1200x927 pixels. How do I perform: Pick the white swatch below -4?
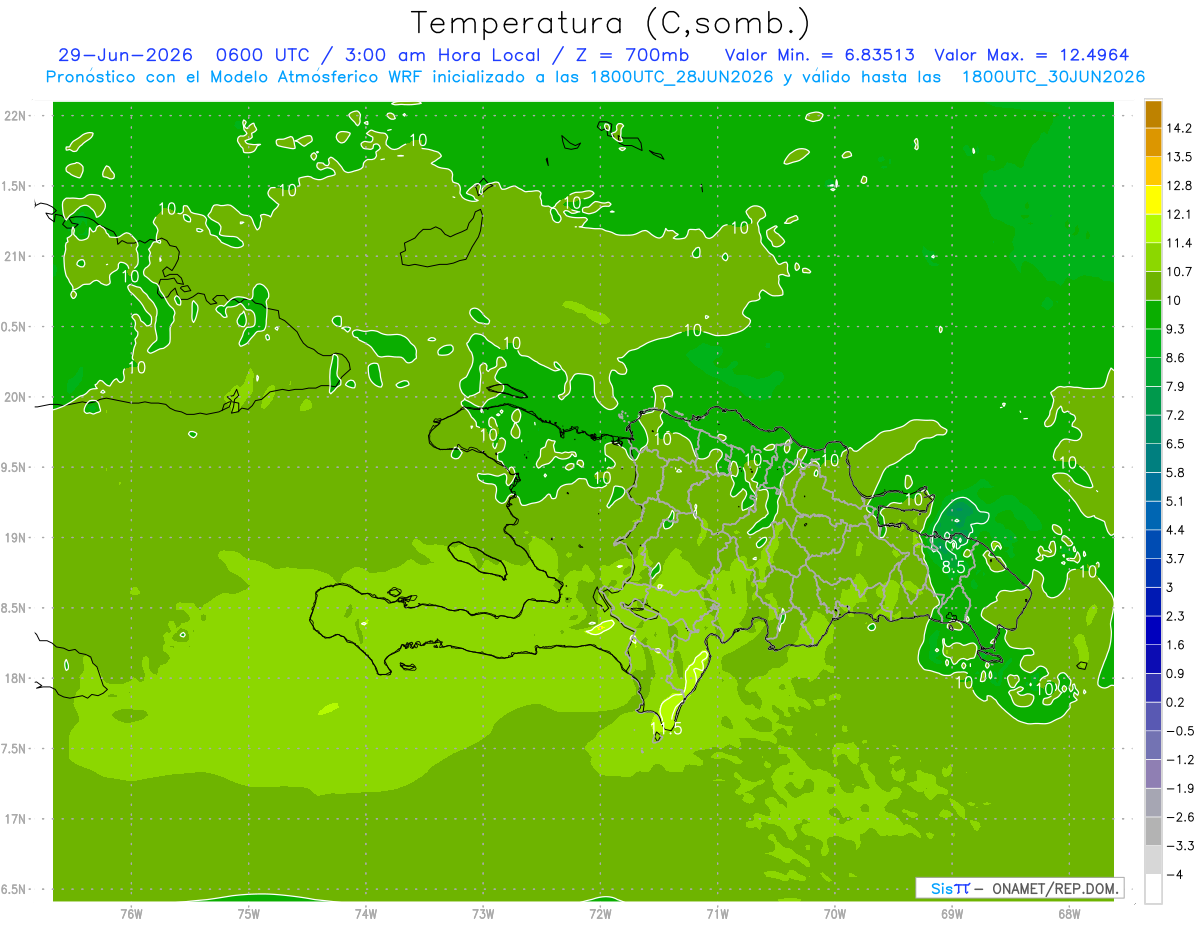tap(1153, 889)
